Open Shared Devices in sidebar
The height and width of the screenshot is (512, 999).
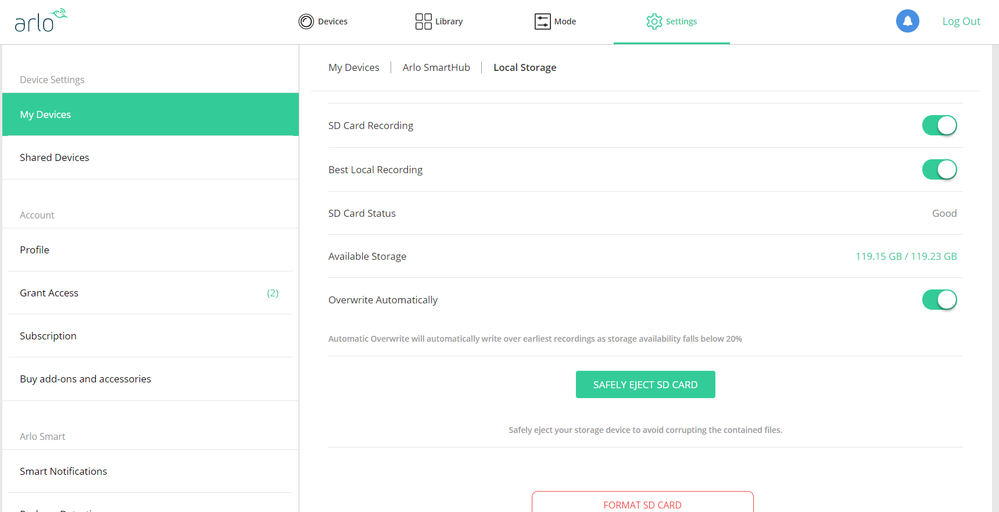coord(150,157)
